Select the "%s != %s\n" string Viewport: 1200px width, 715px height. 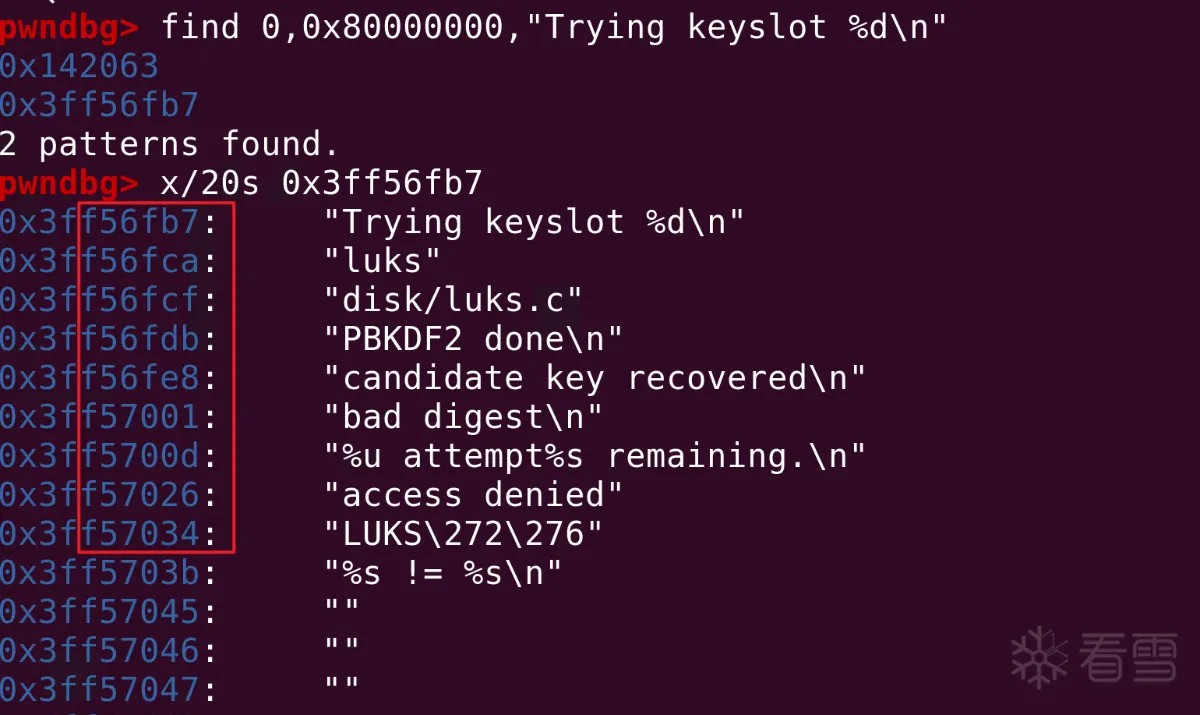442,573
